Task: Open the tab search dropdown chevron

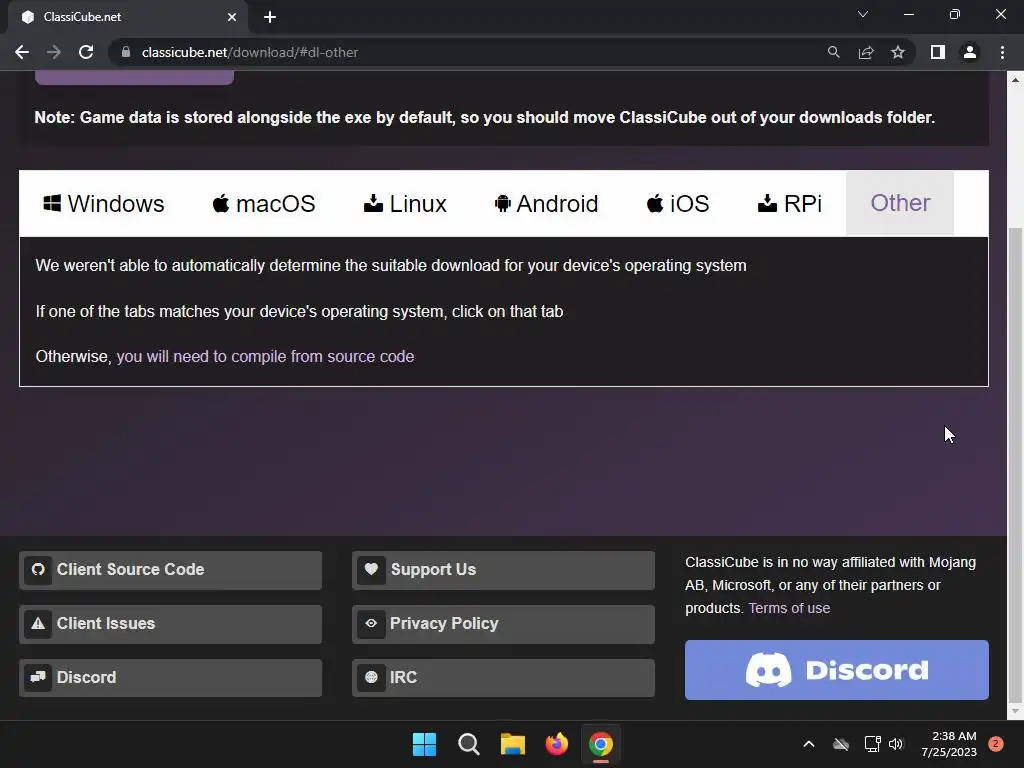Action: (x=863, y=14)
